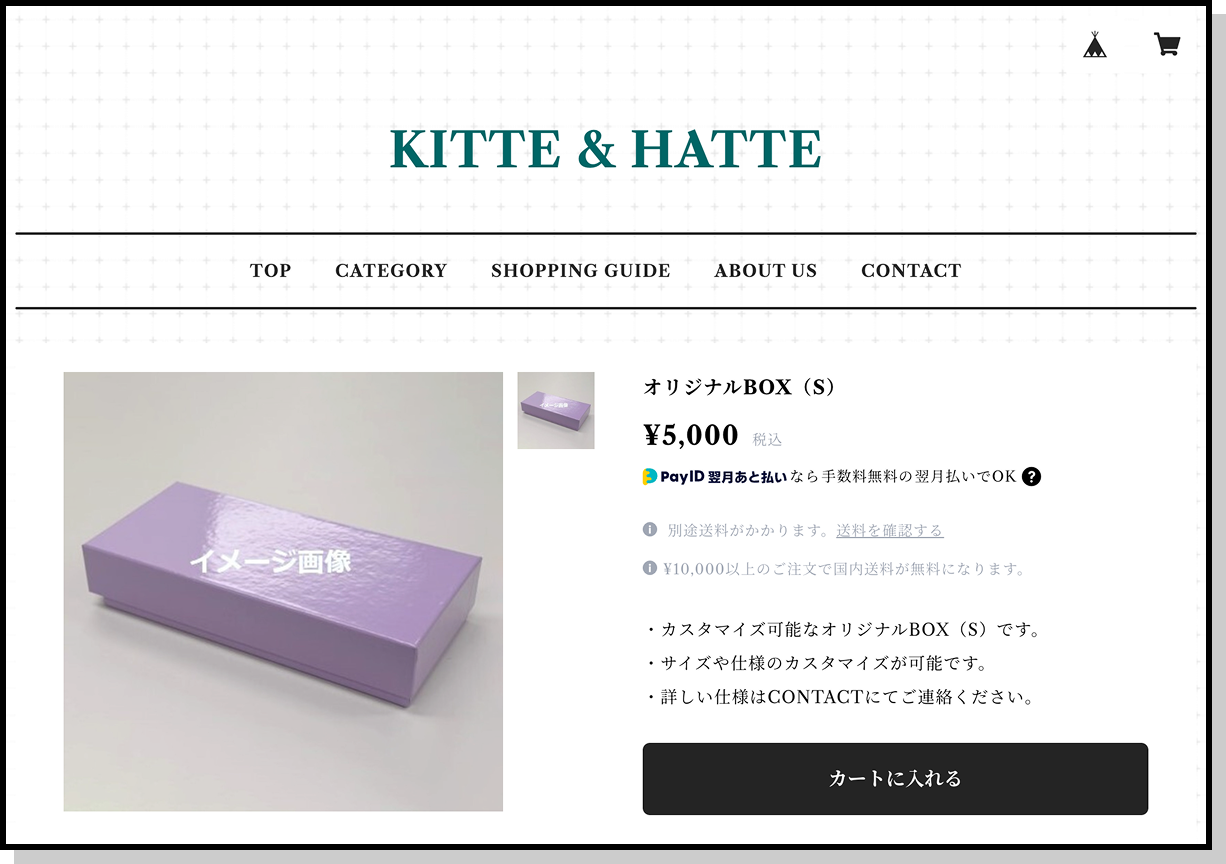Click the 翌月あと払い PayID text
This screenshot has width=1226, height=864.
pos(747,477)
